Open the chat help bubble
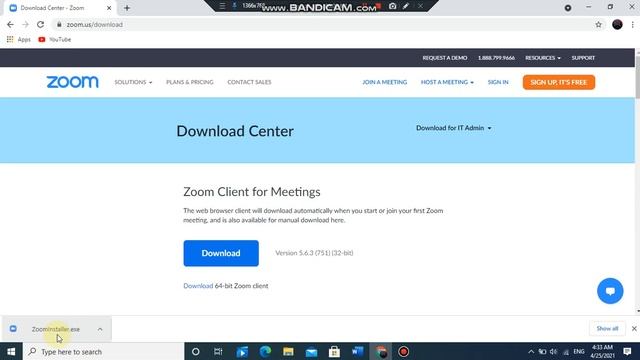 [x=610, y=291]
